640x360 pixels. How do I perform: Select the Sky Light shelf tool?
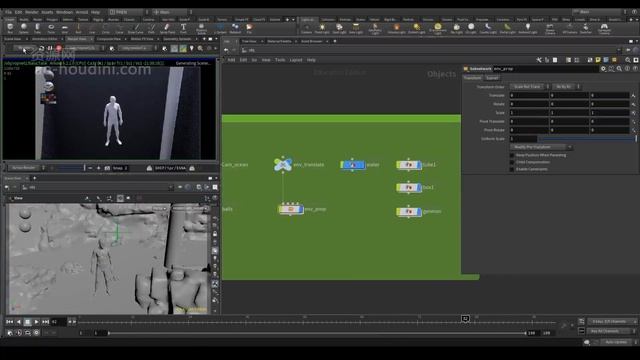pos(456,28)
